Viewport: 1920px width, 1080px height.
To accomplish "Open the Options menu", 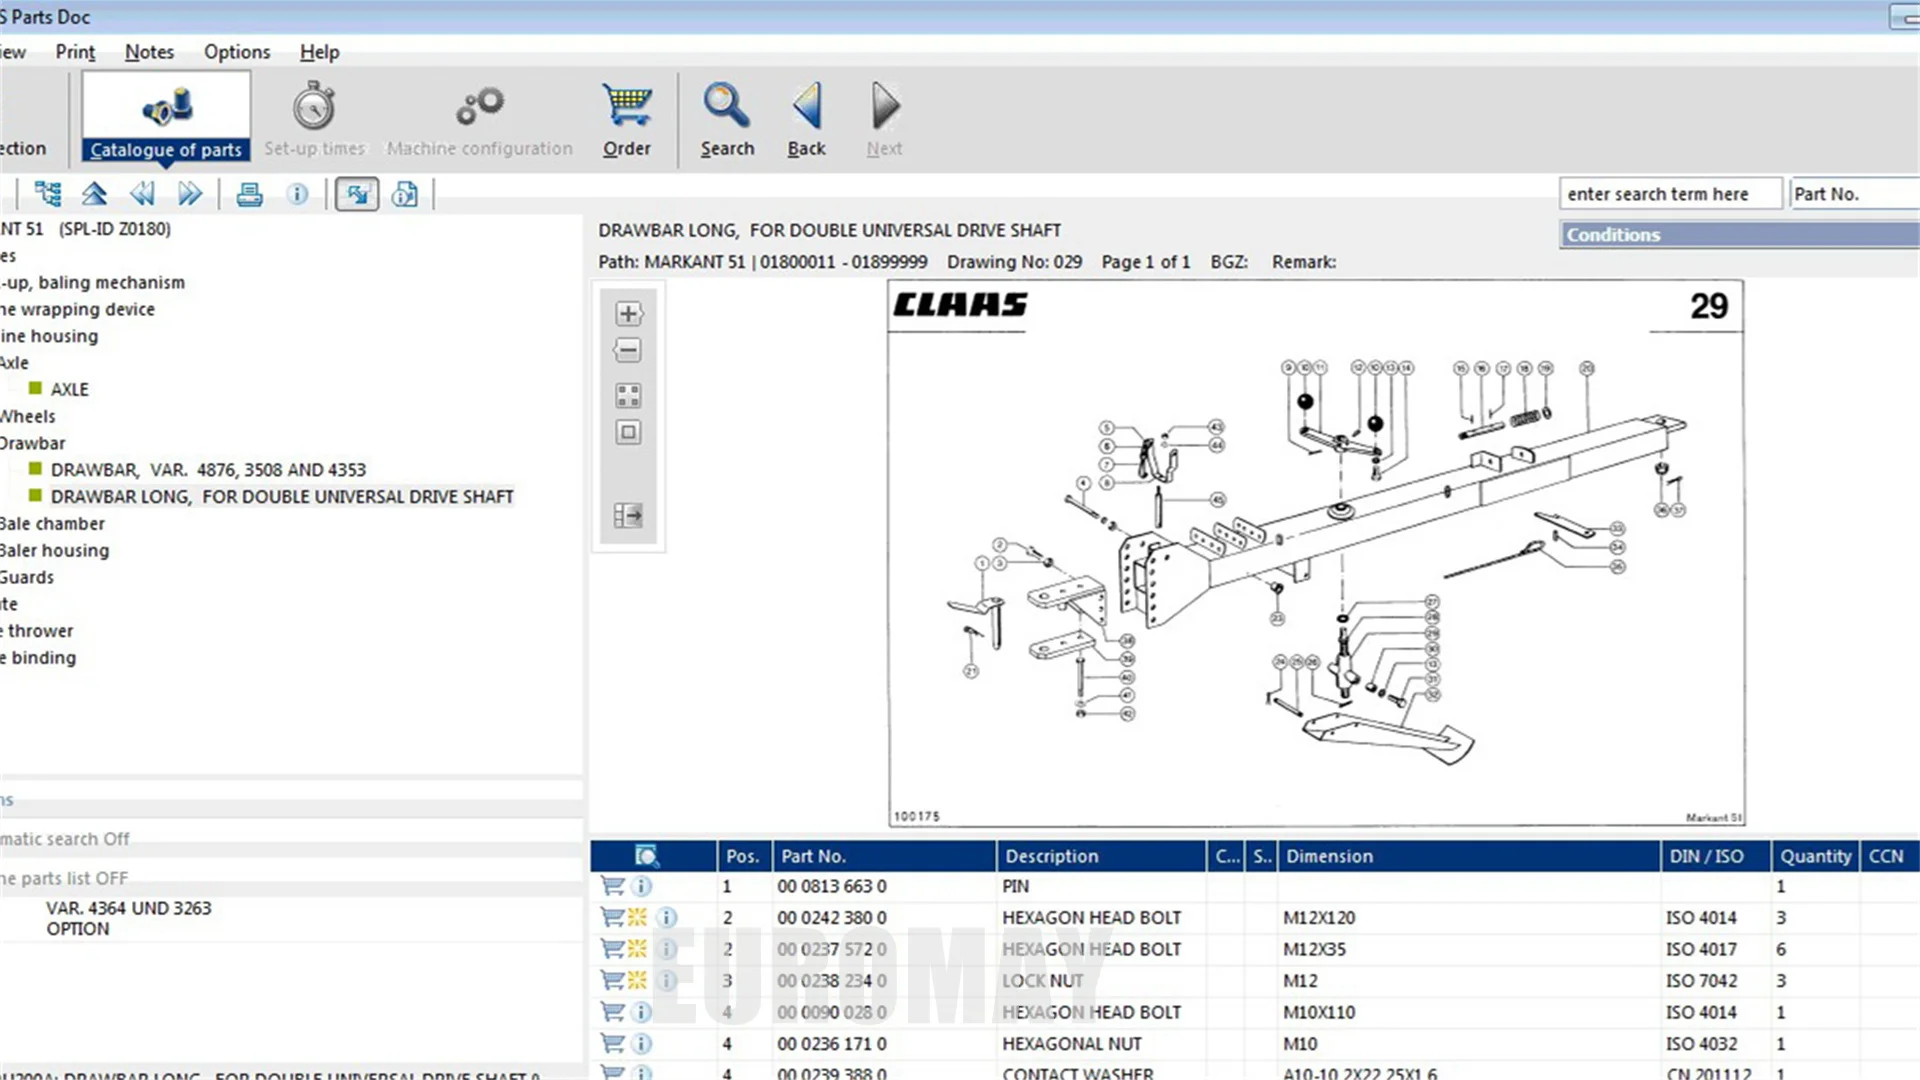I will click(x=237, y=52).
